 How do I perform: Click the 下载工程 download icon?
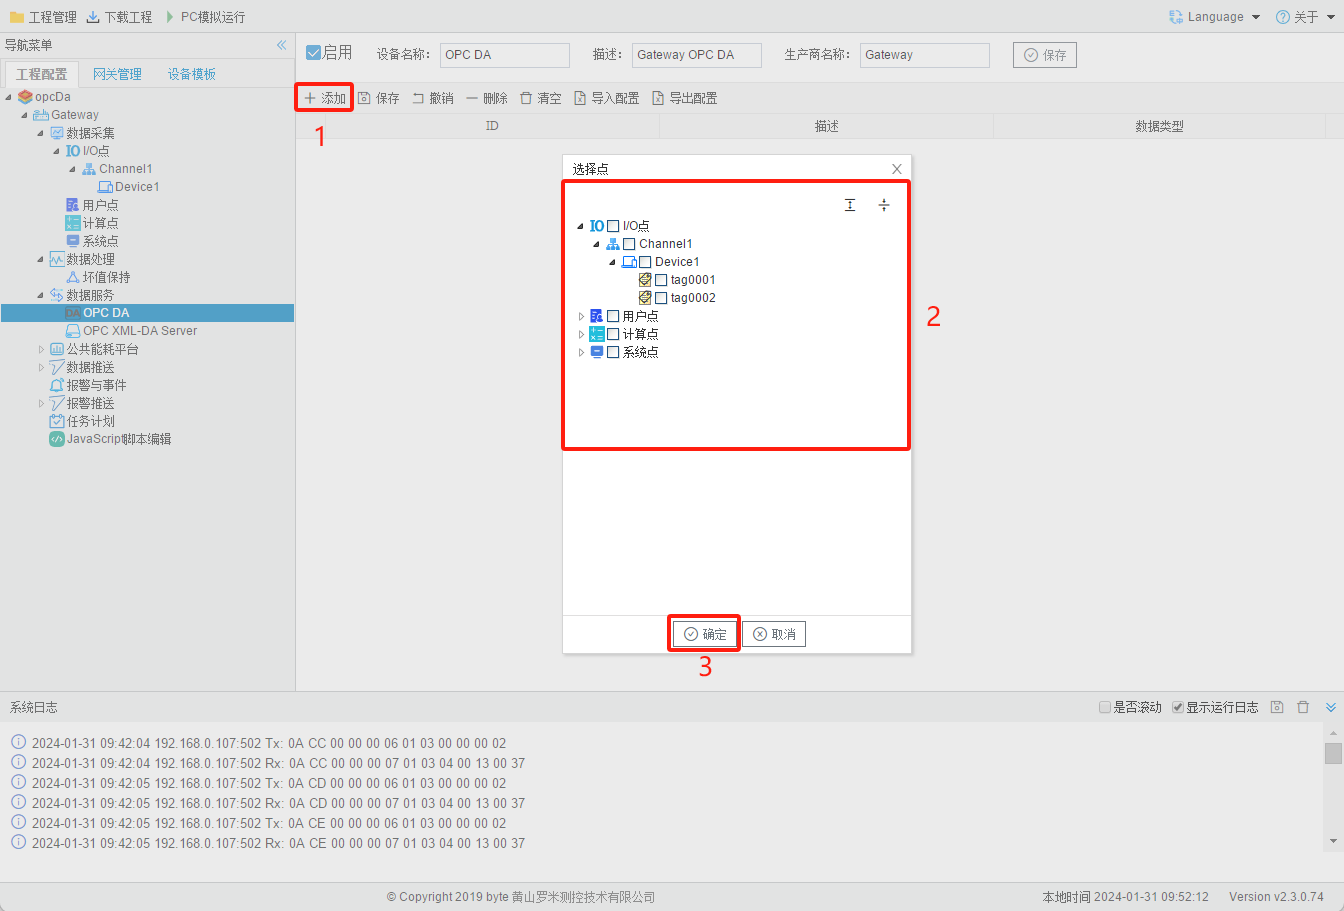(93, 17)
